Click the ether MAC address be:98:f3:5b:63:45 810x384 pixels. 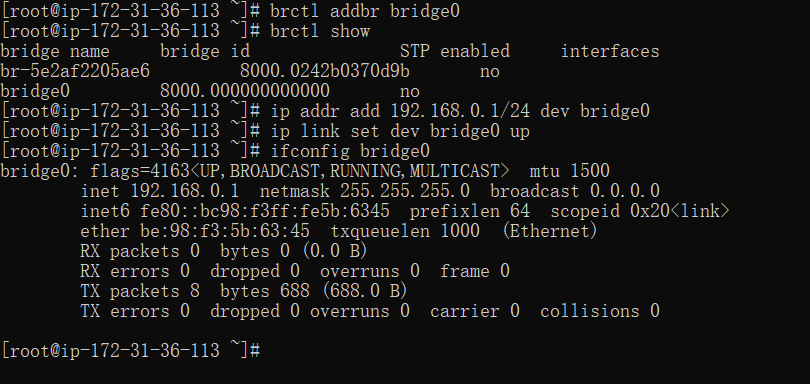225,231
